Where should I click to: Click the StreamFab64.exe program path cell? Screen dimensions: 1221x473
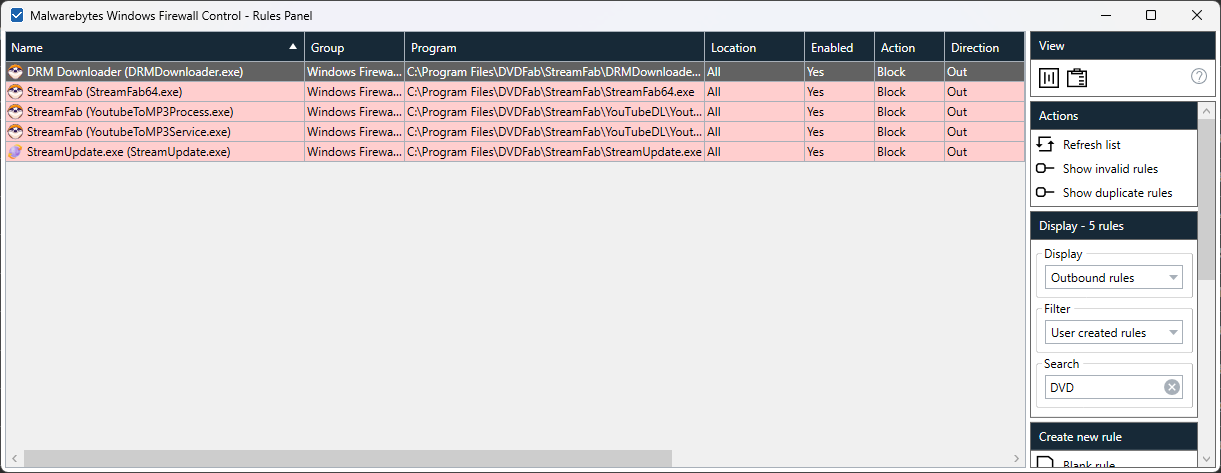[555, 92]
